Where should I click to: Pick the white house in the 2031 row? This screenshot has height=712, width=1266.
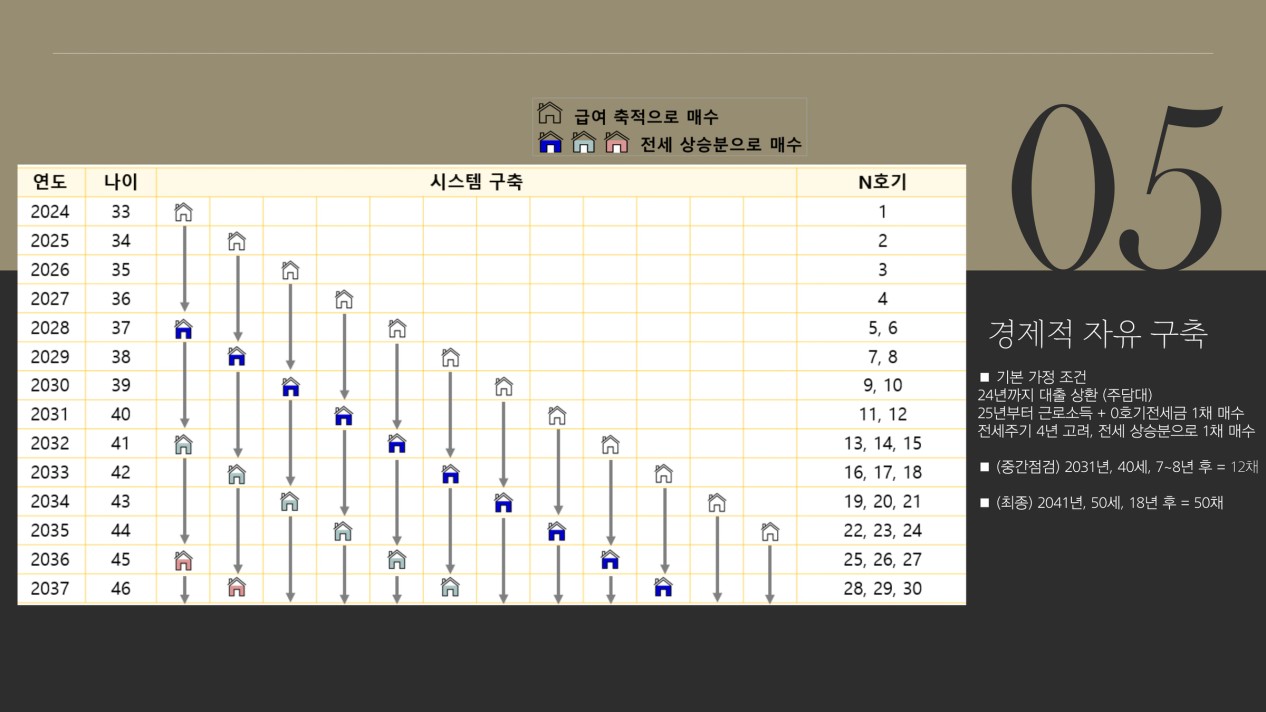(x=557, y=415)
